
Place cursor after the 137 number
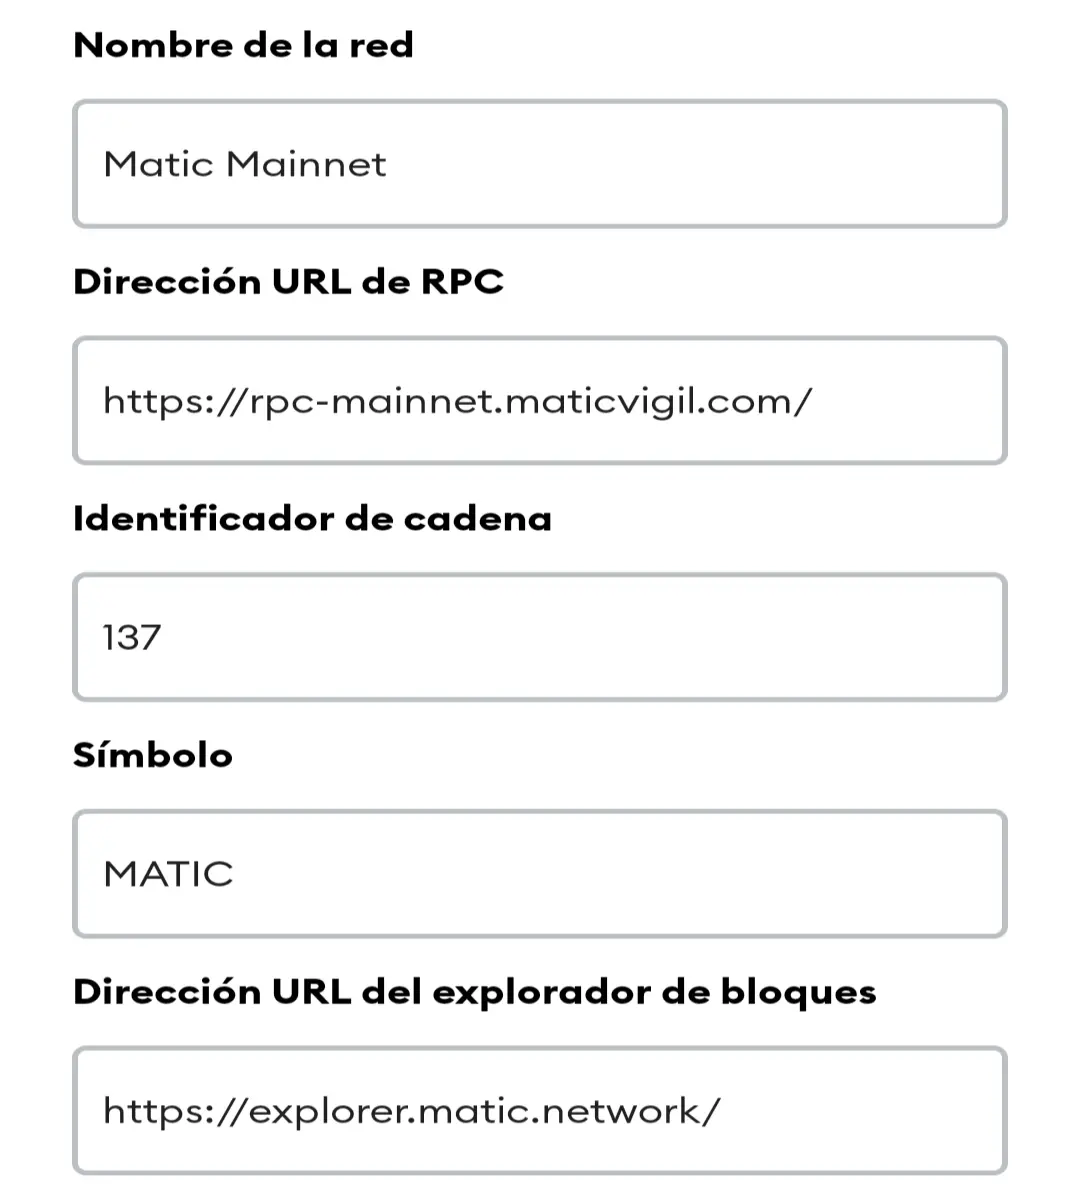163,638
